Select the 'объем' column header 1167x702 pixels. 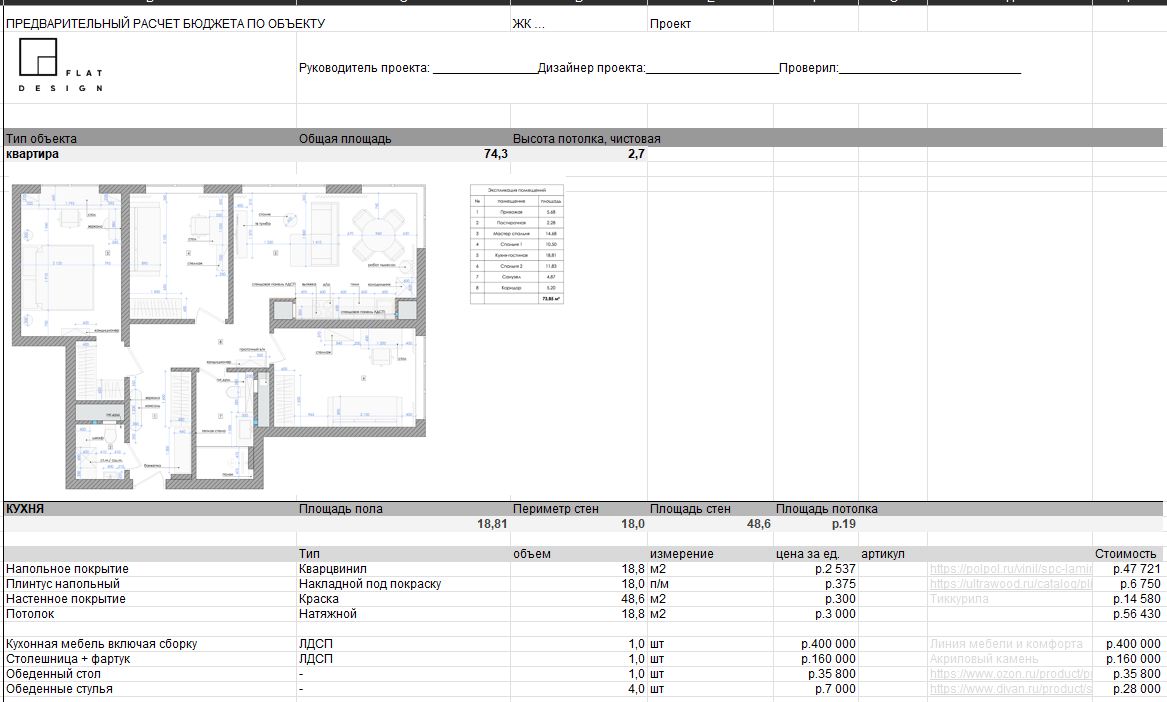click(x=531, y=554)
